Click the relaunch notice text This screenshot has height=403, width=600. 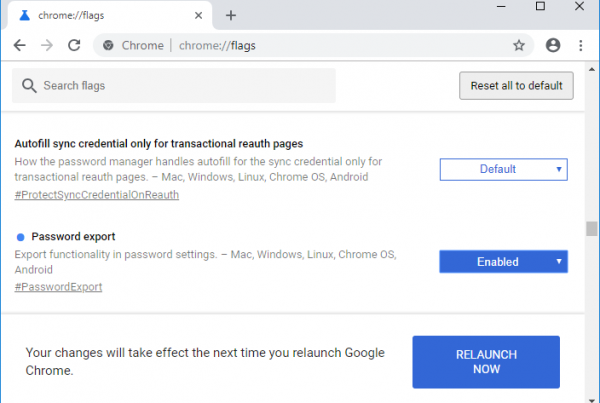pos(205,361)
